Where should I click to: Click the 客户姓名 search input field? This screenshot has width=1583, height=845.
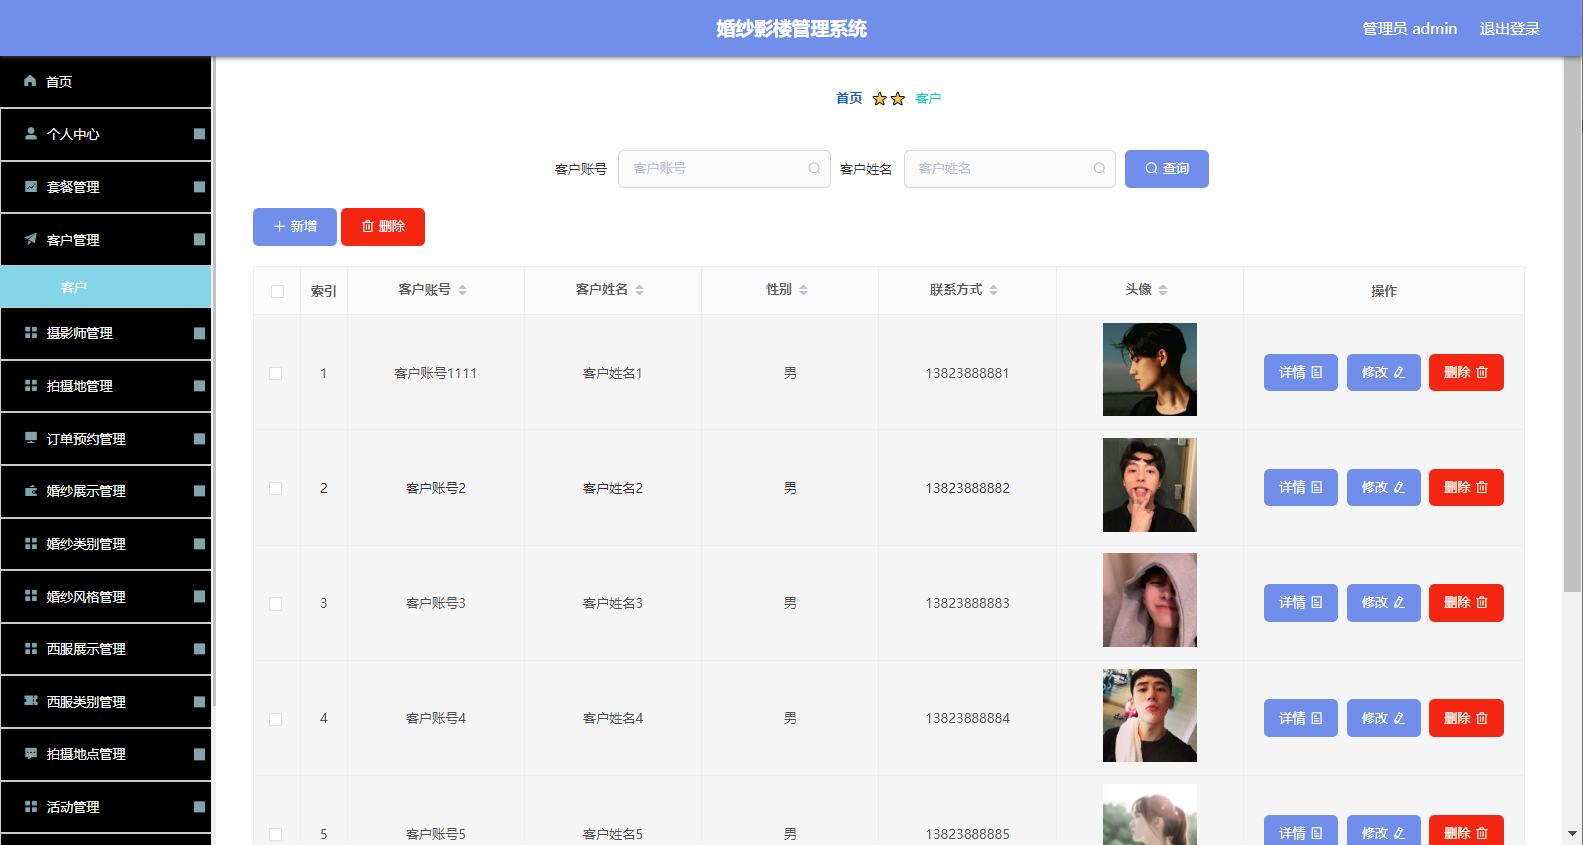1010,169
